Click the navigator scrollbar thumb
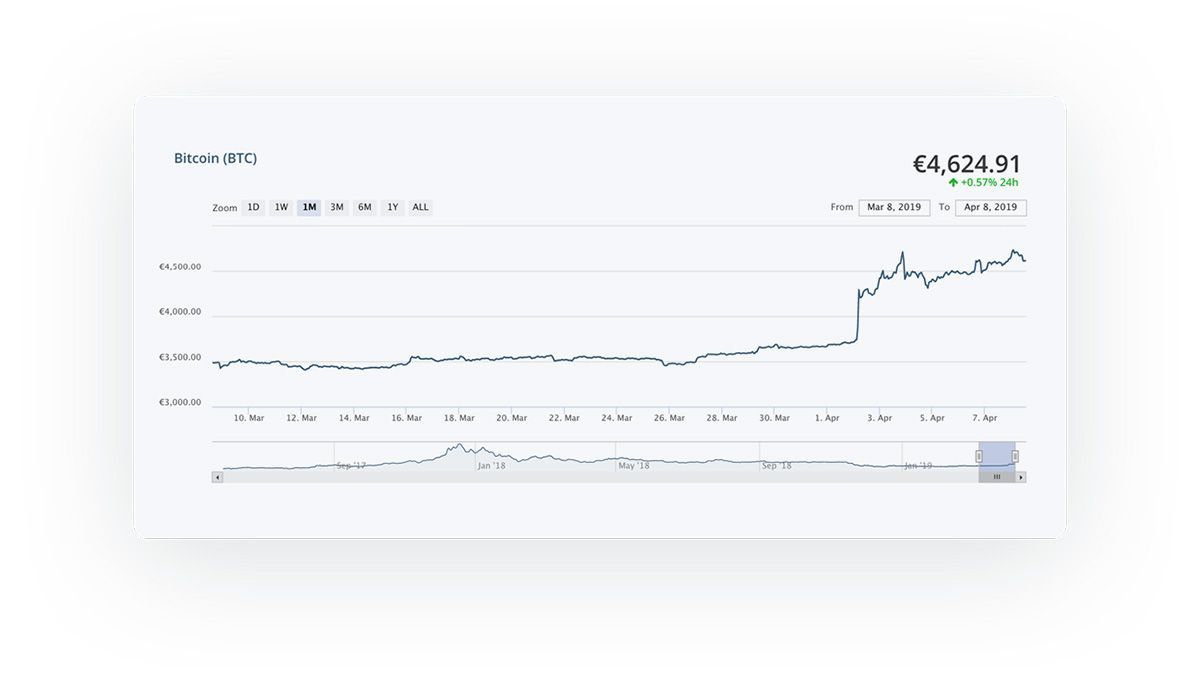The height and width of the screenshot is (674, 1200). coord(996,478)
